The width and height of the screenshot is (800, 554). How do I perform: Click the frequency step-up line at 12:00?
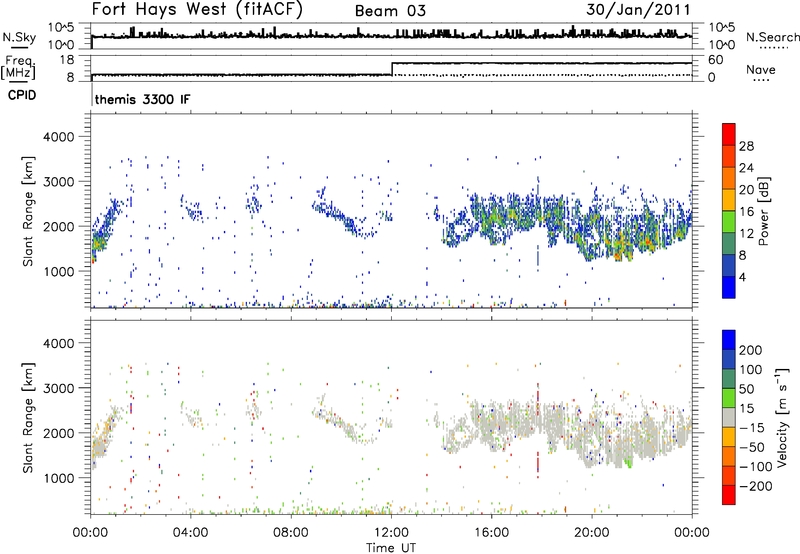click(x=392, y=69)
